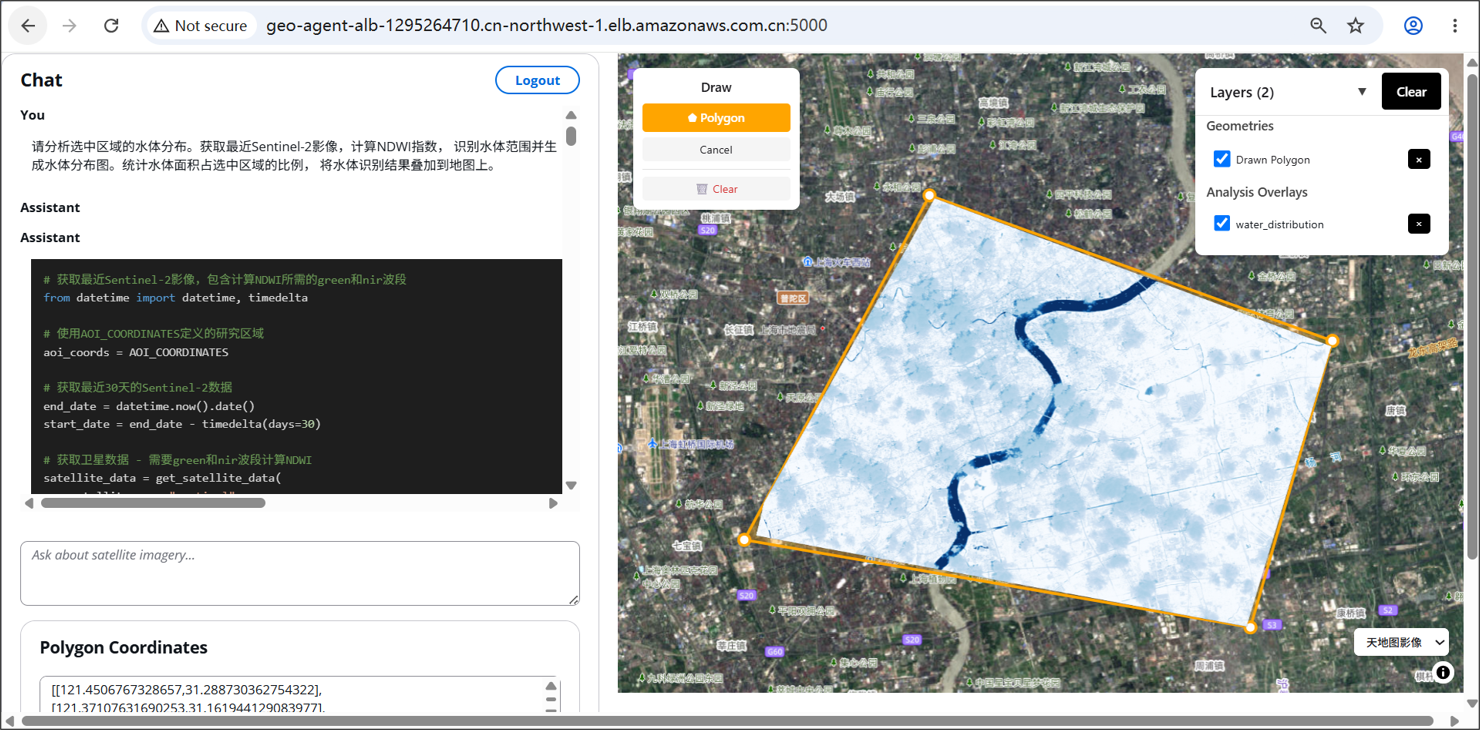Reload the current browser page
Screen dimensions: 1480x730
pos(111,26)
